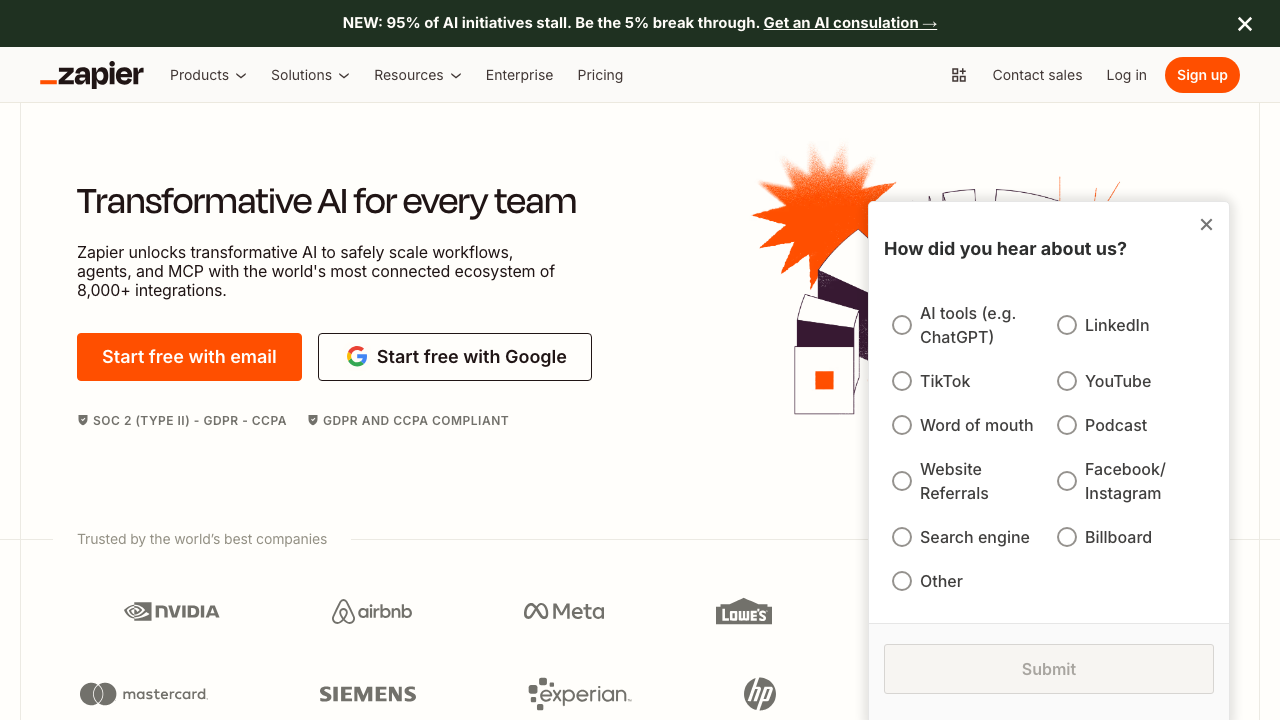The height and width of the screenshot is (720, 1280).
Task: Click Start free with email
Action: coord(189,356)
